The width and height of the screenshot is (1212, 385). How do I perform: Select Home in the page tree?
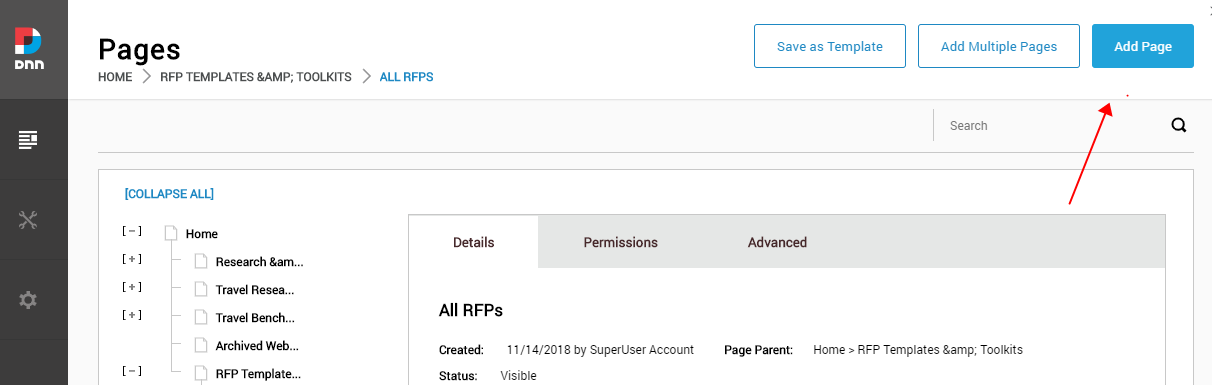pos(202,234)
